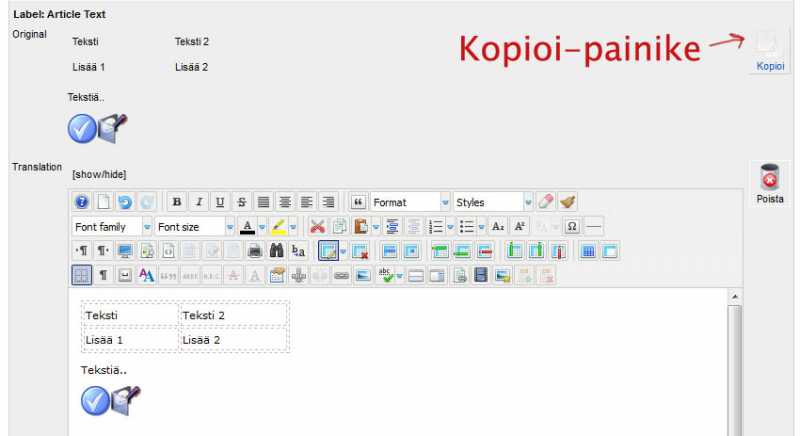800x436 pixels.
Task: Click the print icon
Action: tap(255, 251)
